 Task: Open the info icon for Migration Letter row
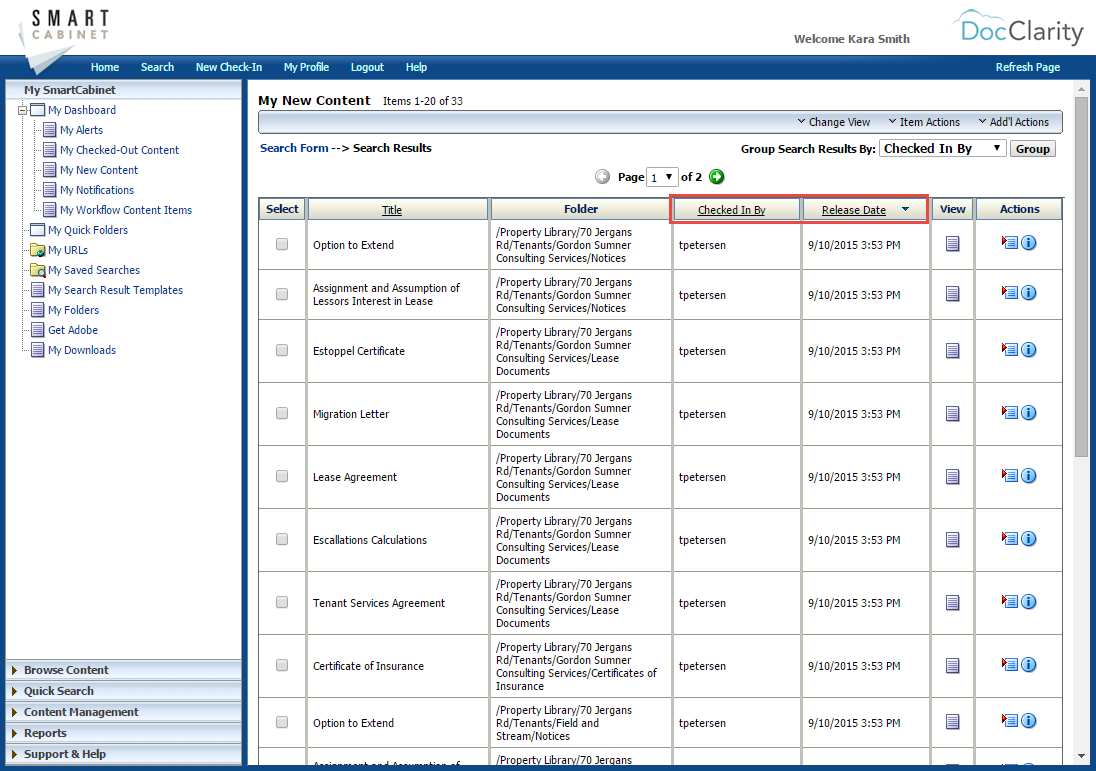pyautogui.click(x=1029, y=412)
